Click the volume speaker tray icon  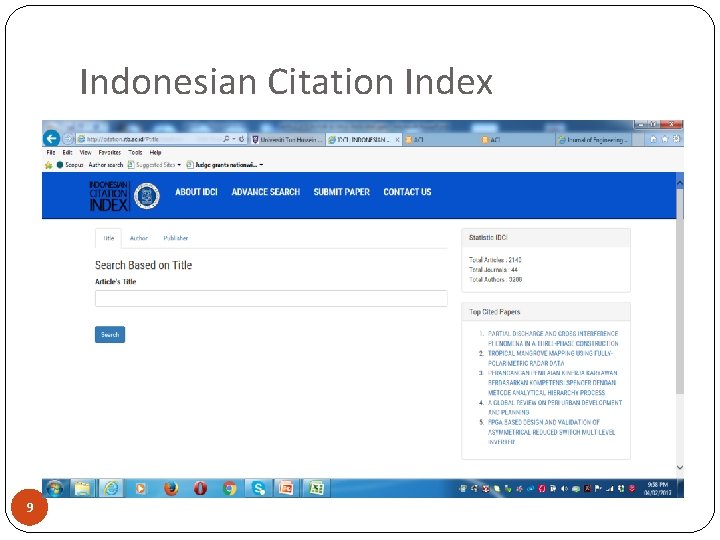click(x=564, y=489)
